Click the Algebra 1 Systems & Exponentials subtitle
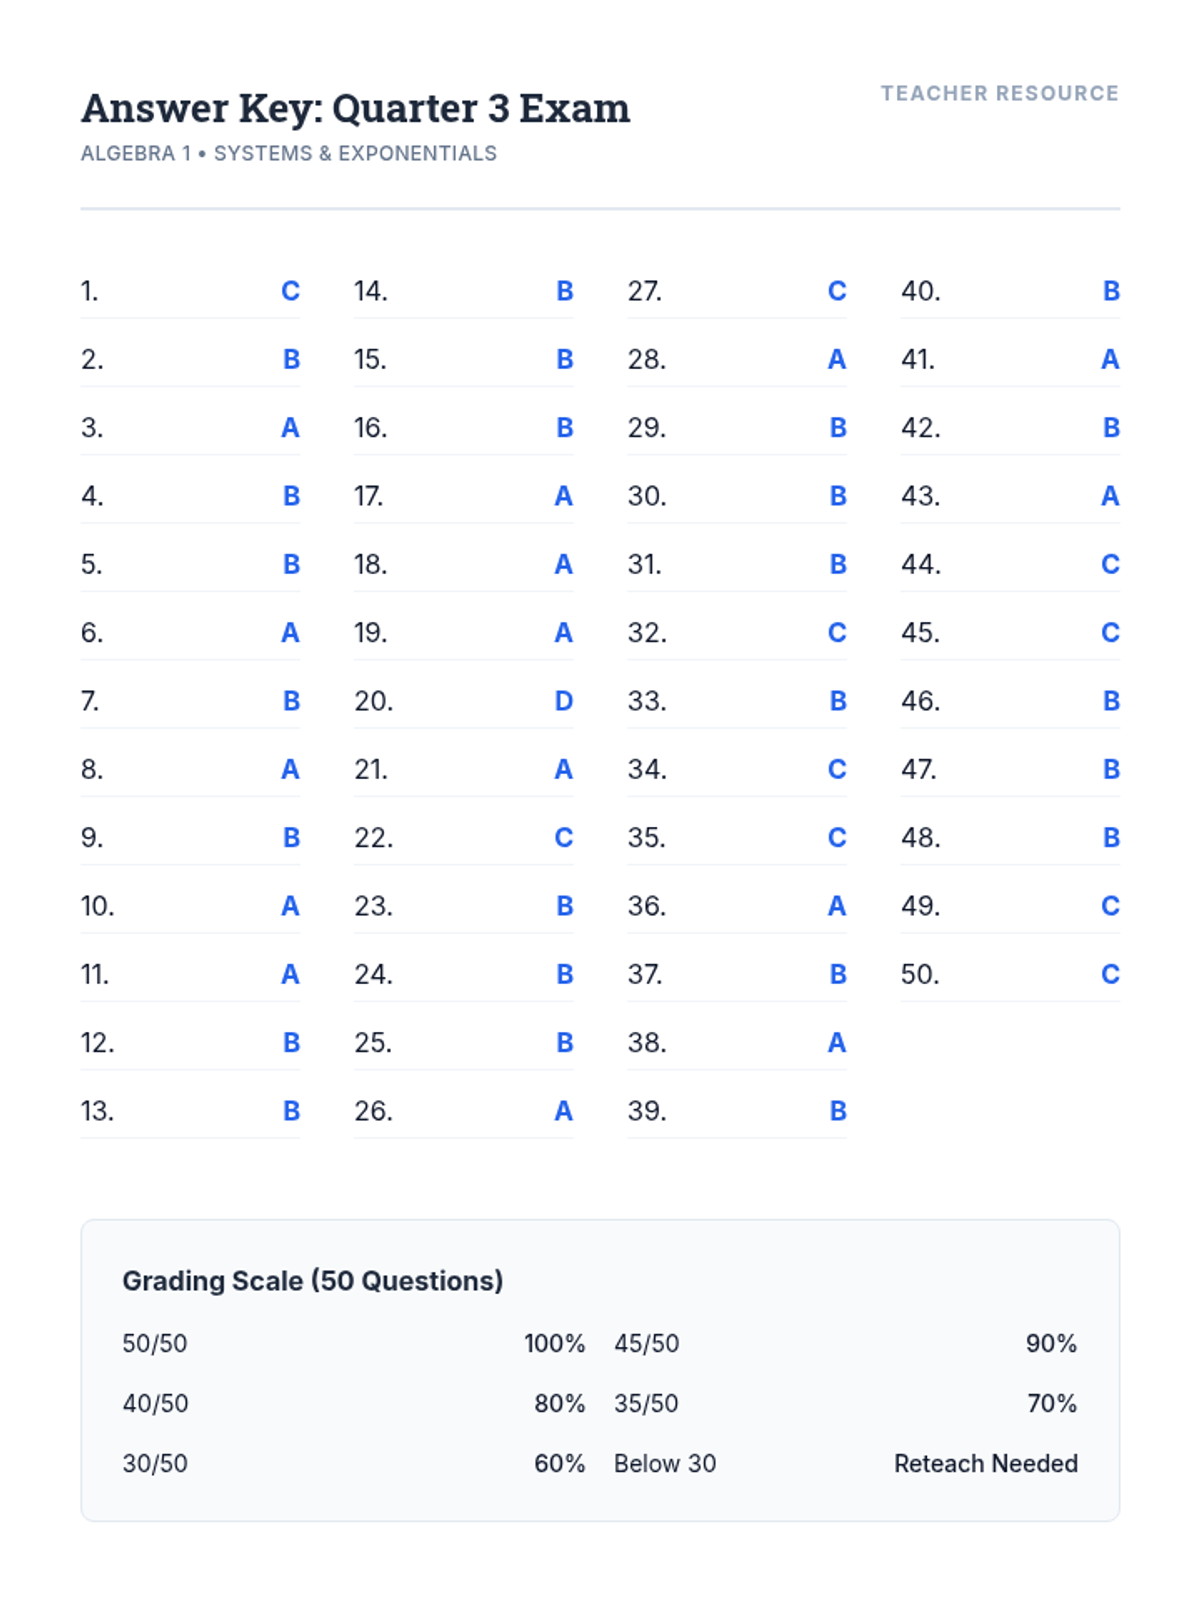This screenshot has width=1200, height=1600. pos(288,153)
